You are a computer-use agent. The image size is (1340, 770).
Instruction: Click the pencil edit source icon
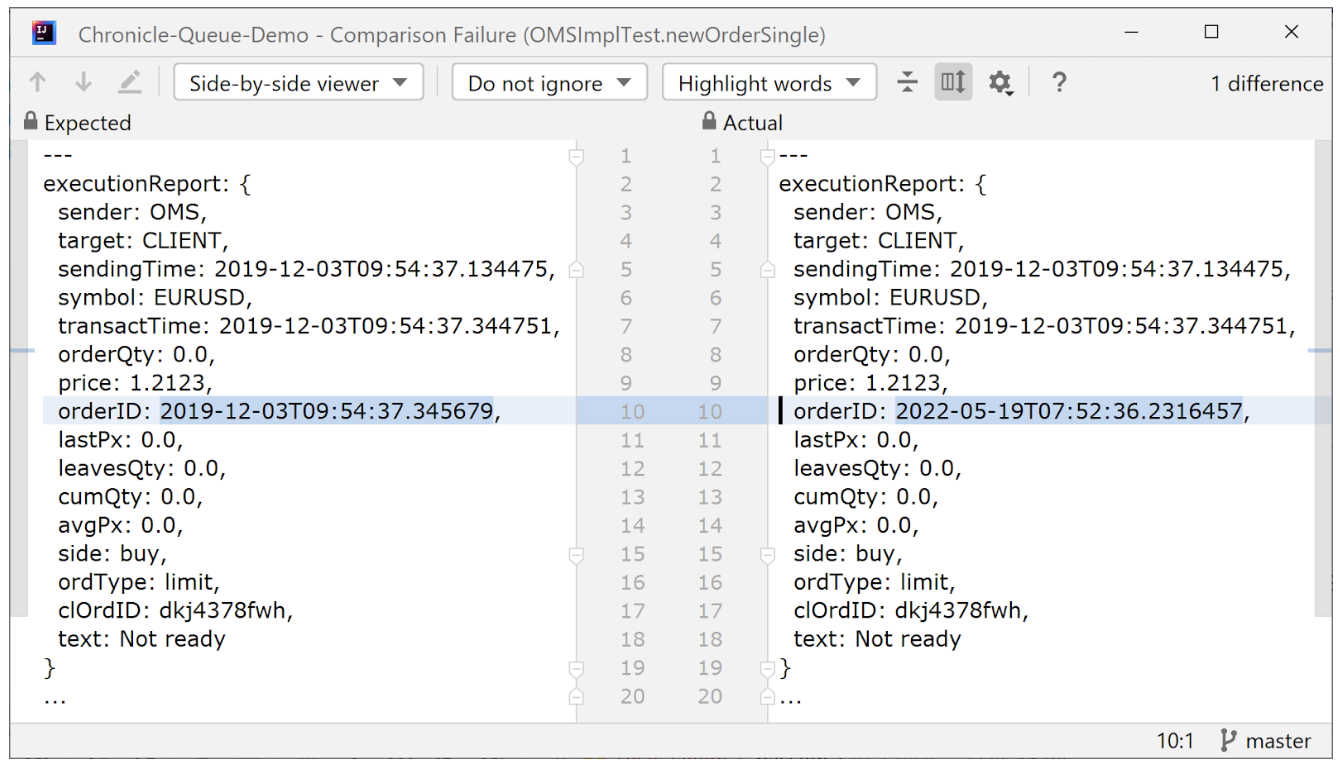pos(129,83)
